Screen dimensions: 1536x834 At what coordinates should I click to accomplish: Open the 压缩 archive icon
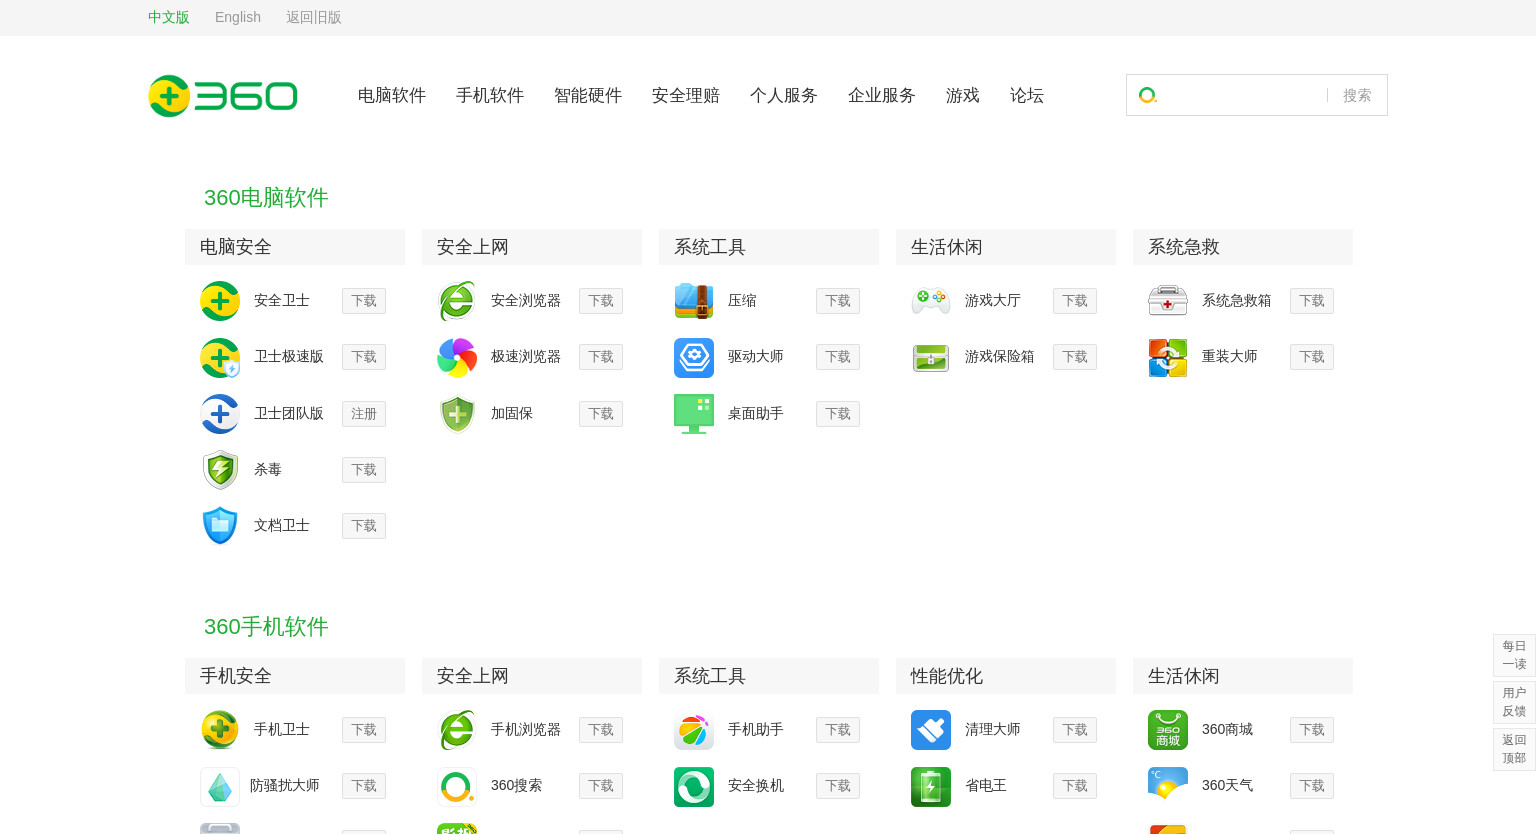tap(694, 301)
